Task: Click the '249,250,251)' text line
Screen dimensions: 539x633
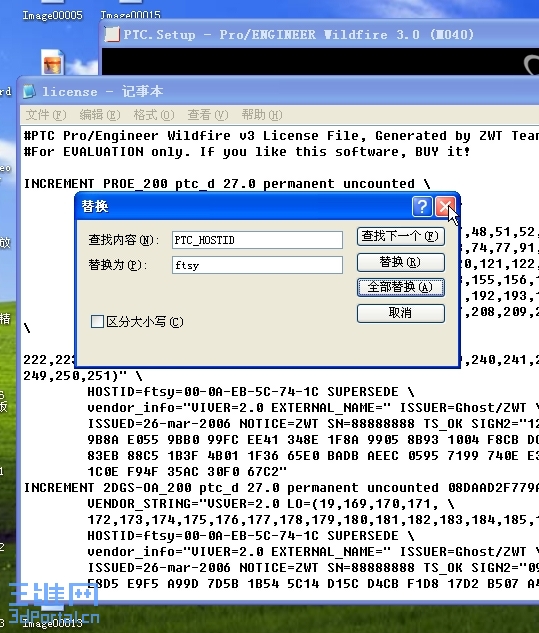Action: tap(83, 376)
